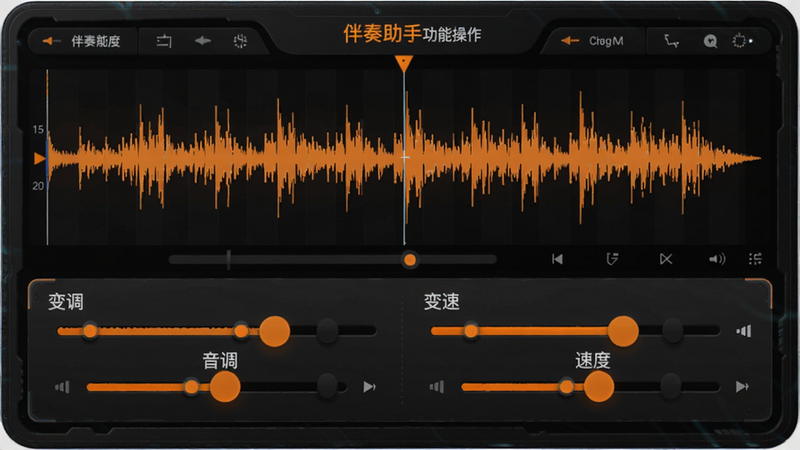The width and height of the screenshot is (800, 450).
Task: Click the small orange handle on 音调 slider
Action: [x=191, y=387]
